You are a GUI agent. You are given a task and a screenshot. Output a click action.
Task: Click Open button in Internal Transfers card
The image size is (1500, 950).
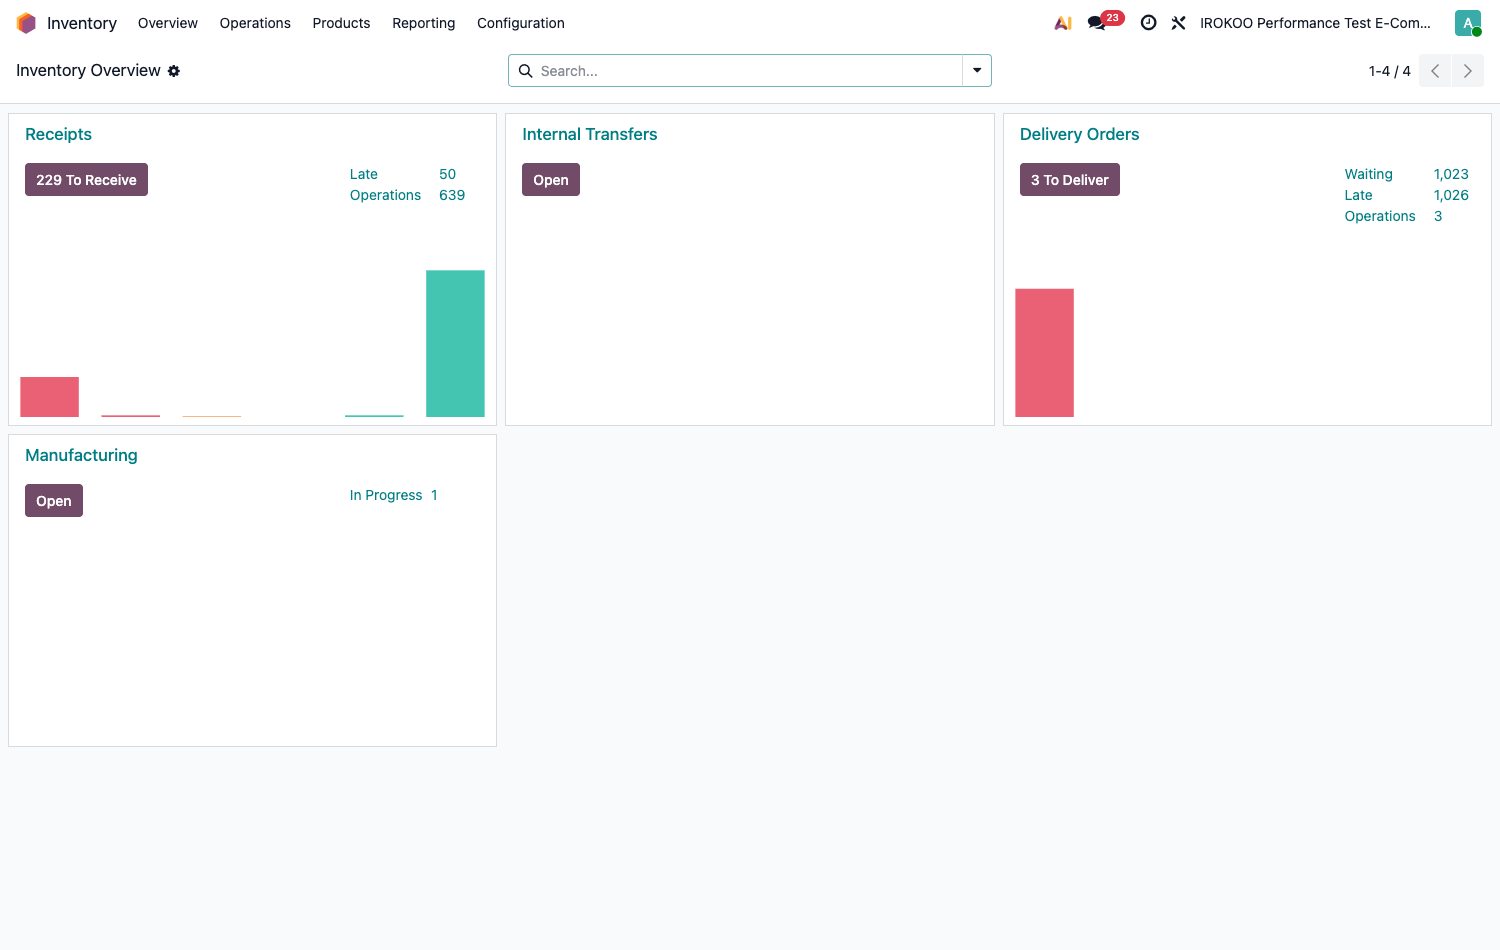click(x=551, y=180)
